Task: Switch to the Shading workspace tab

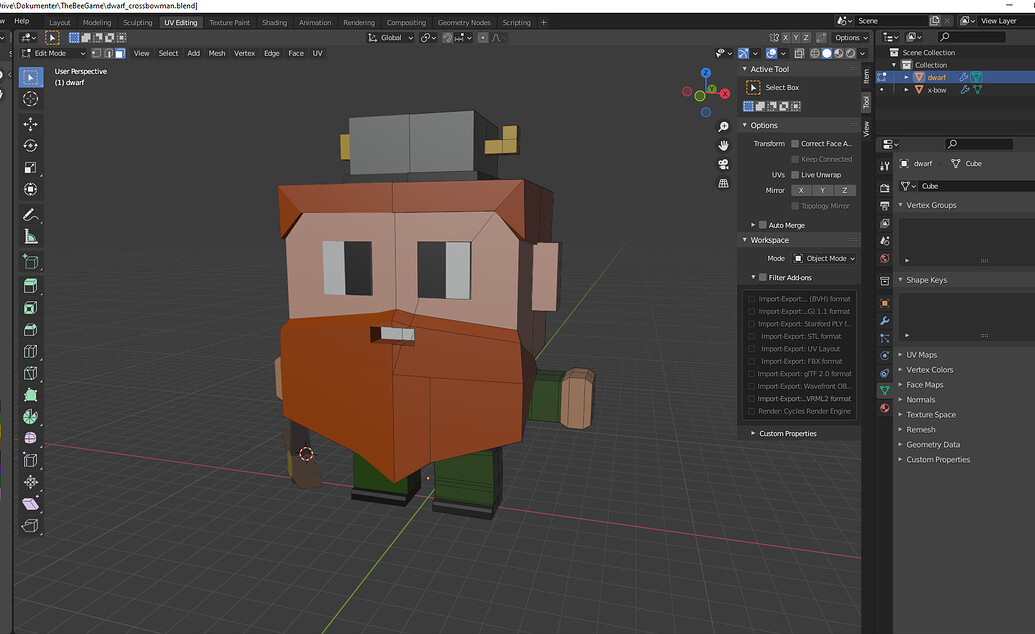Action: [275, 22]
